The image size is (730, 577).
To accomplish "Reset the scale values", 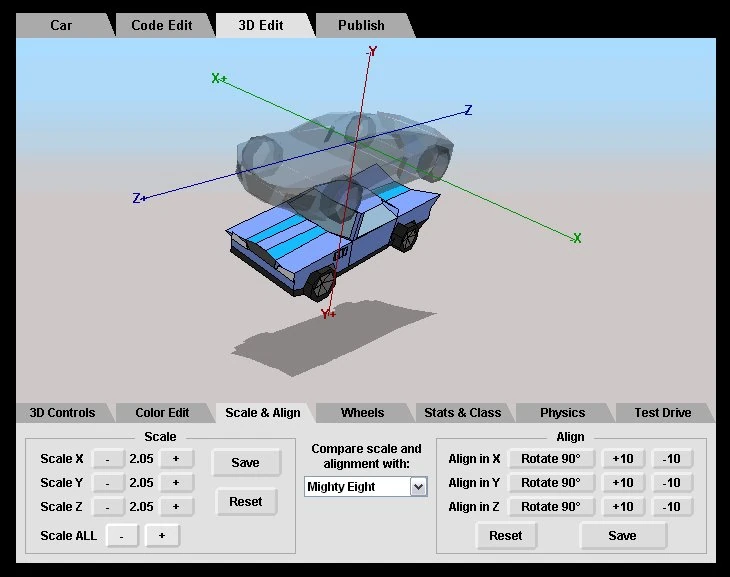I will pyautogui.click(x=245, y=502).
